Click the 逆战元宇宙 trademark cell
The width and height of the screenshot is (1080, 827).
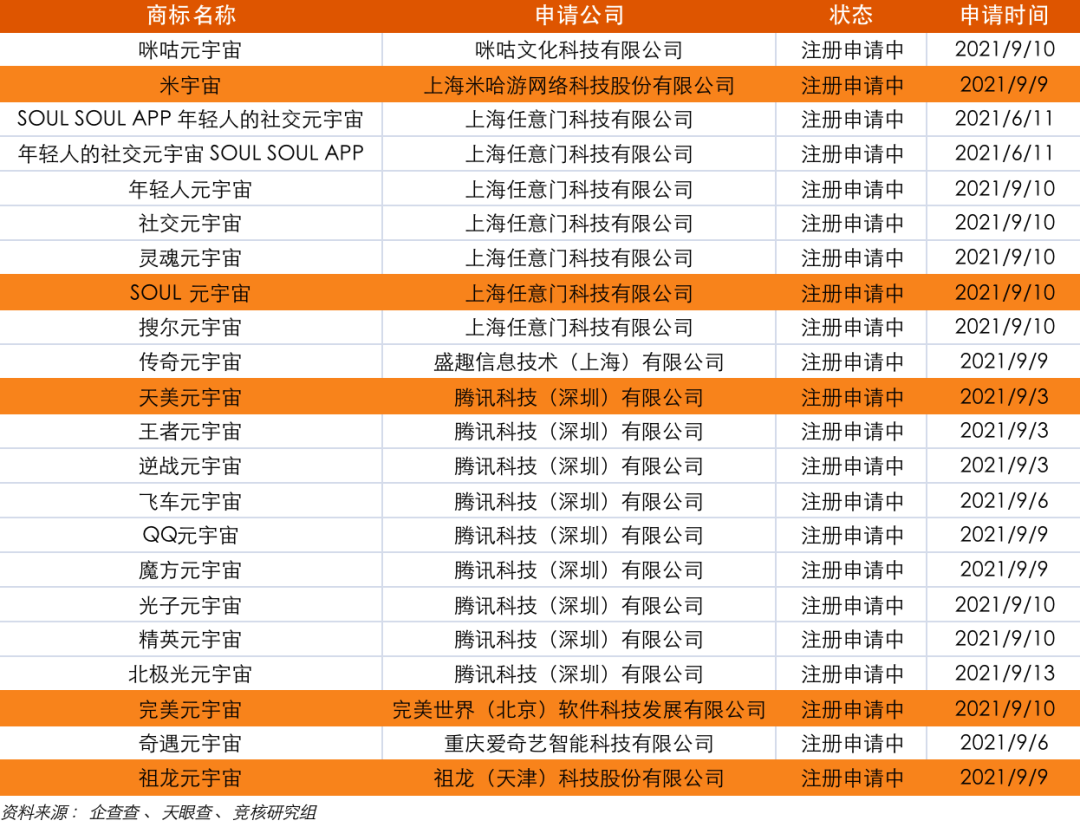[190, 465]
